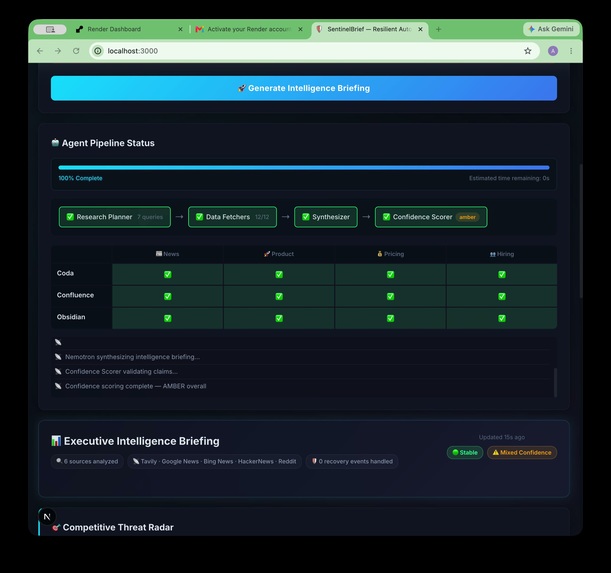Click the 6 sources analyzed chip
This screenshot has height=573, width=611.
click(87, 462)
